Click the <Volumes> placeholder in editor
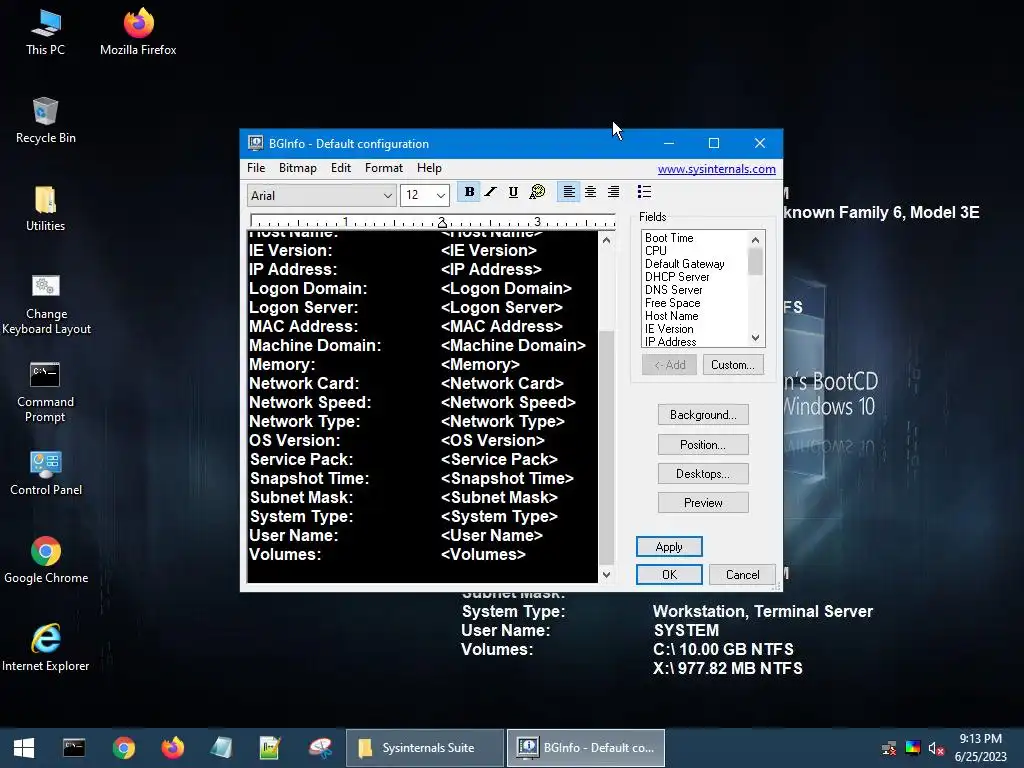The image size is (1024, 768). tap(483, 554)
